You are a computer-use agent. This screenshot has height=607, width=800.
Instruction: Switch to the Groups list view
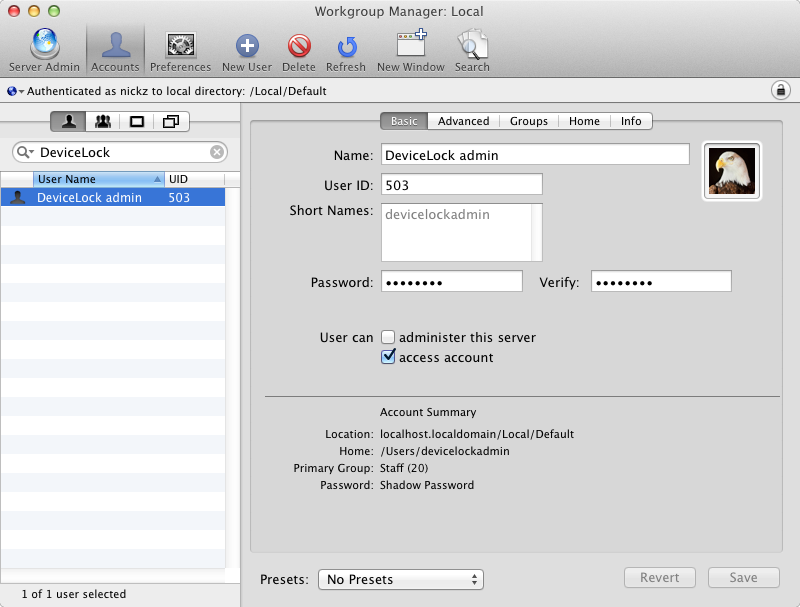click(x=103, y=121)
